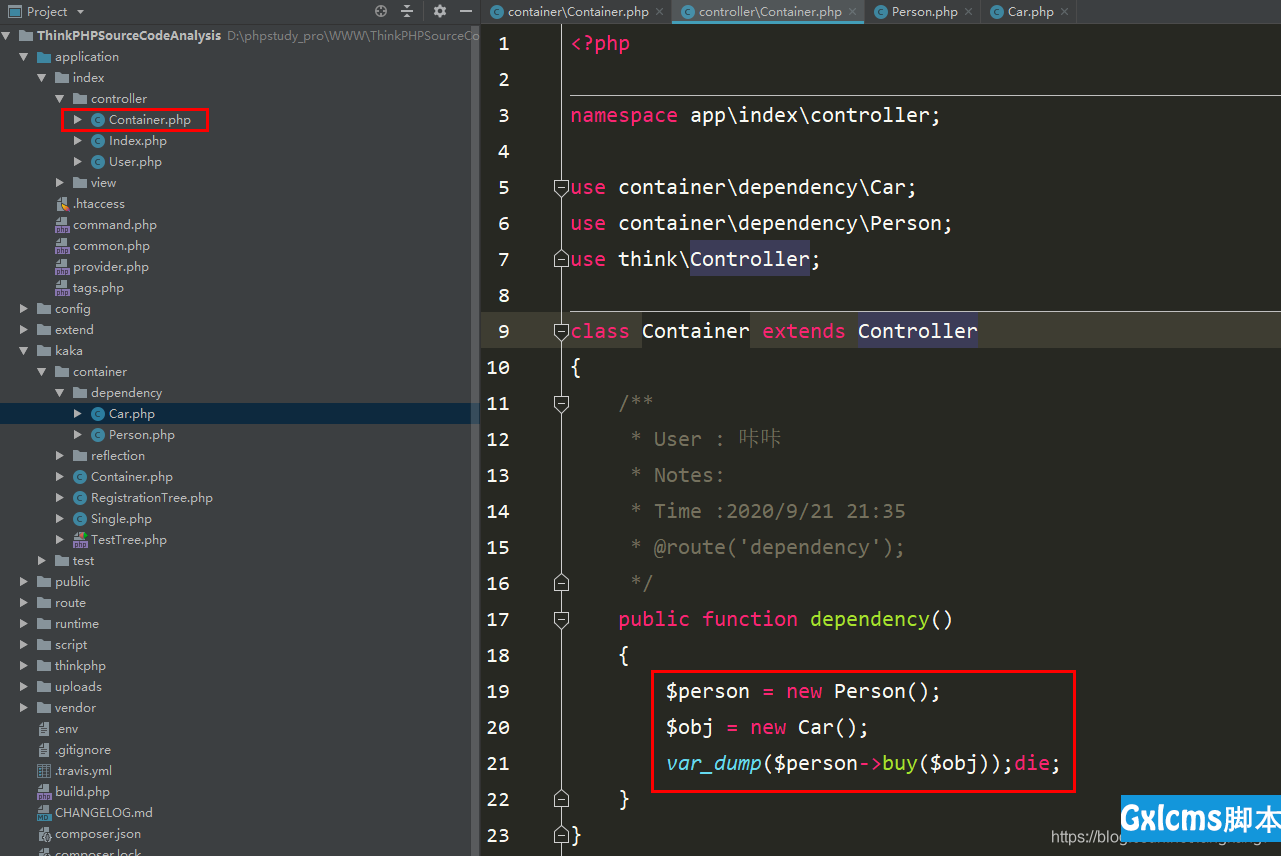The width and height of the screenshot is (1281, 856).
Task: Click the uploads folder icon
Action: click(x=44, y=687)
